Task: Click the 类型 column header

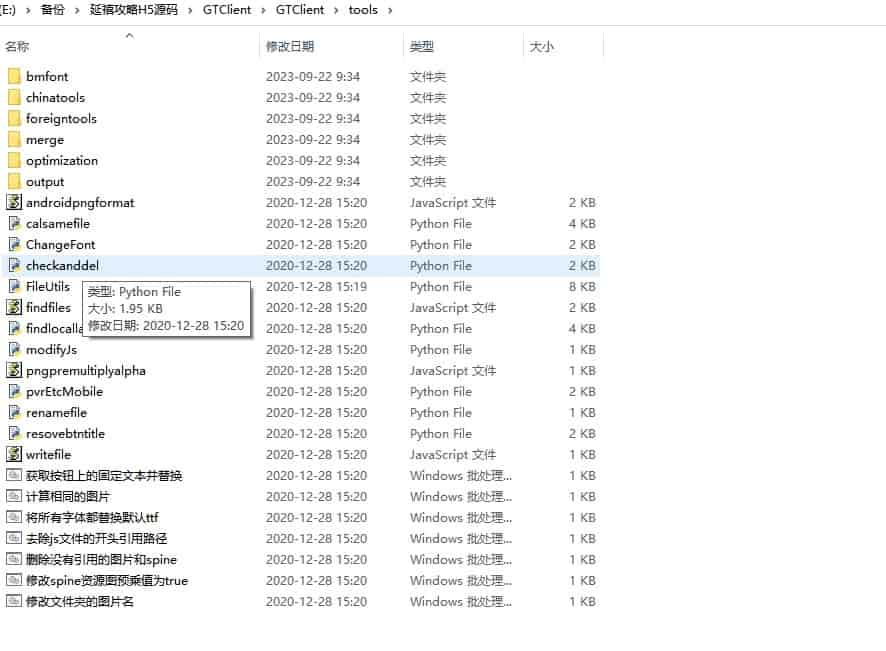Action: pyautogui.click(x=422, y=47)
